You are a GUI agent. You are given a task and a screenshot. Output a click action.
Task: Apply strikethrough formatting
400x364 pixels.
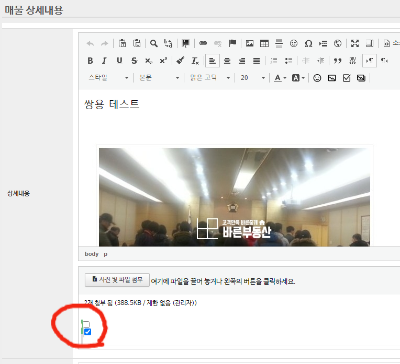point(134,61)
